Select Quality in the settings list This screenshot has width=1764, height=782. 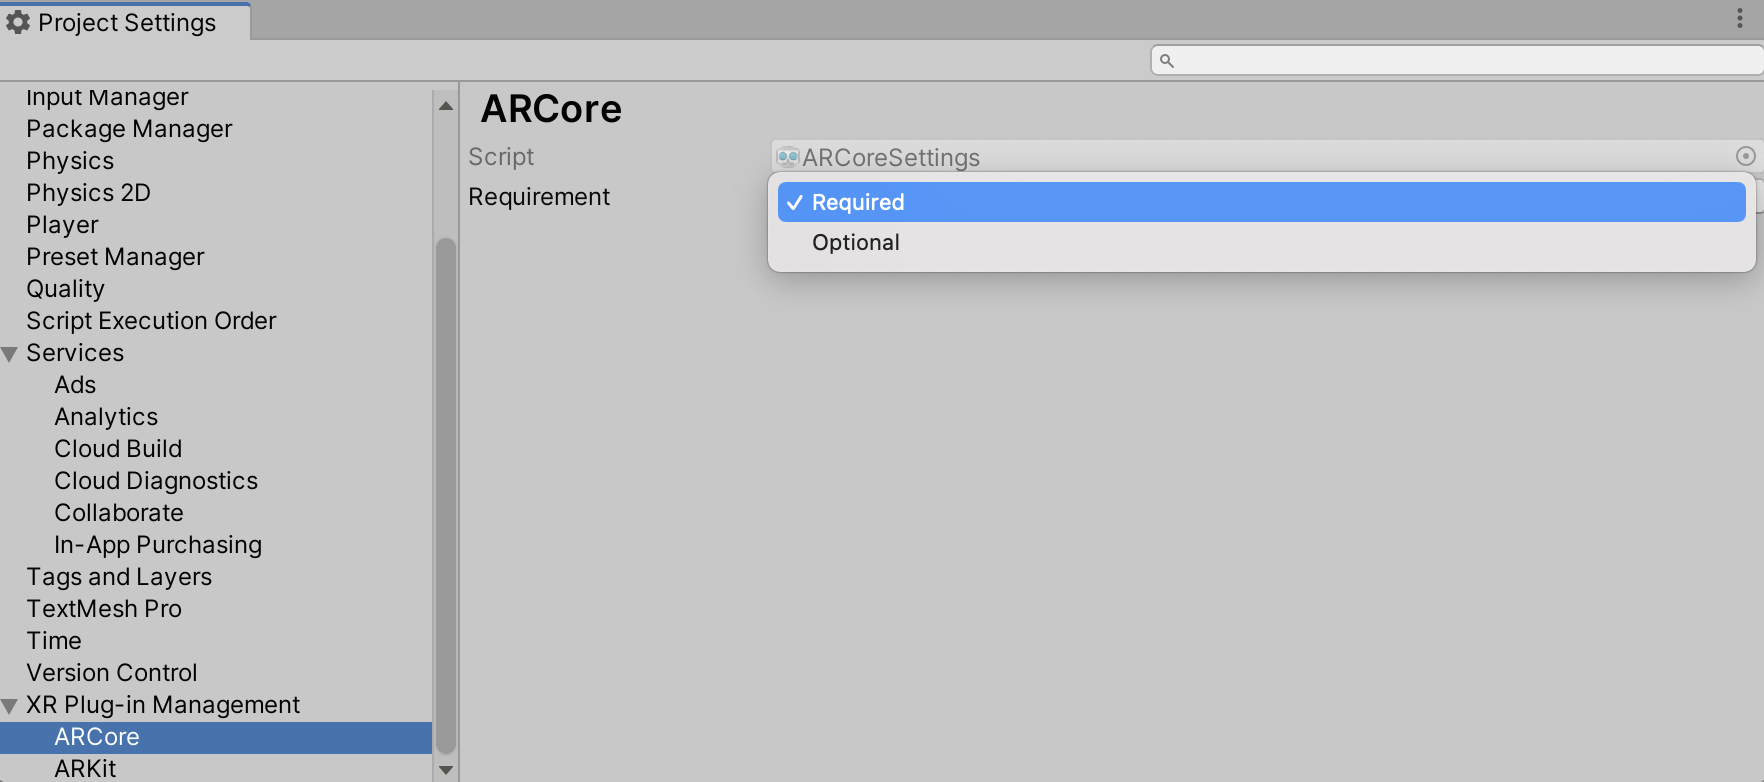(65, 288)
